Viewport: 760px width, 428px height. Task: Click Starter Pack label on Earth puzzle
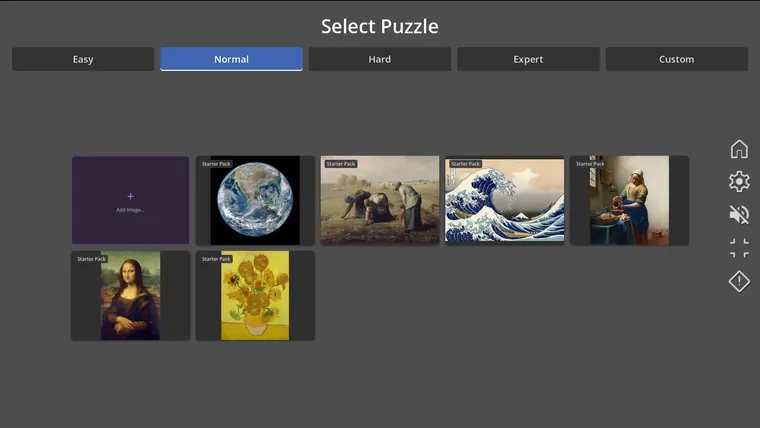[216, 164]
